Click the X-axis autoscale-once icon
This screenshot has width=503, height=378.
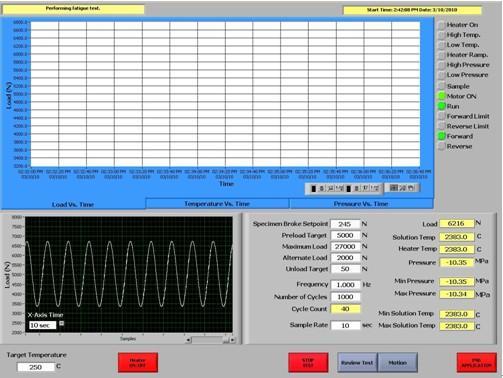point(330,189)
